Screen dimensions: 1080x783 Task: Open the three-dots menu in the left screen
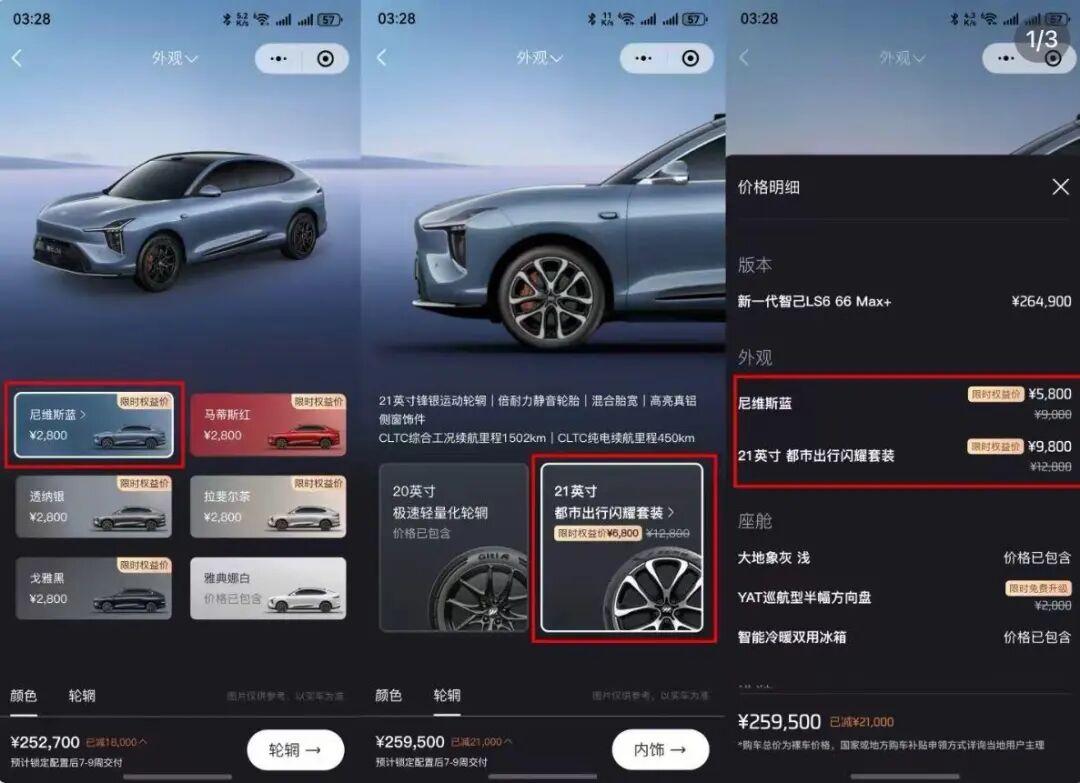tap(278, 59)
